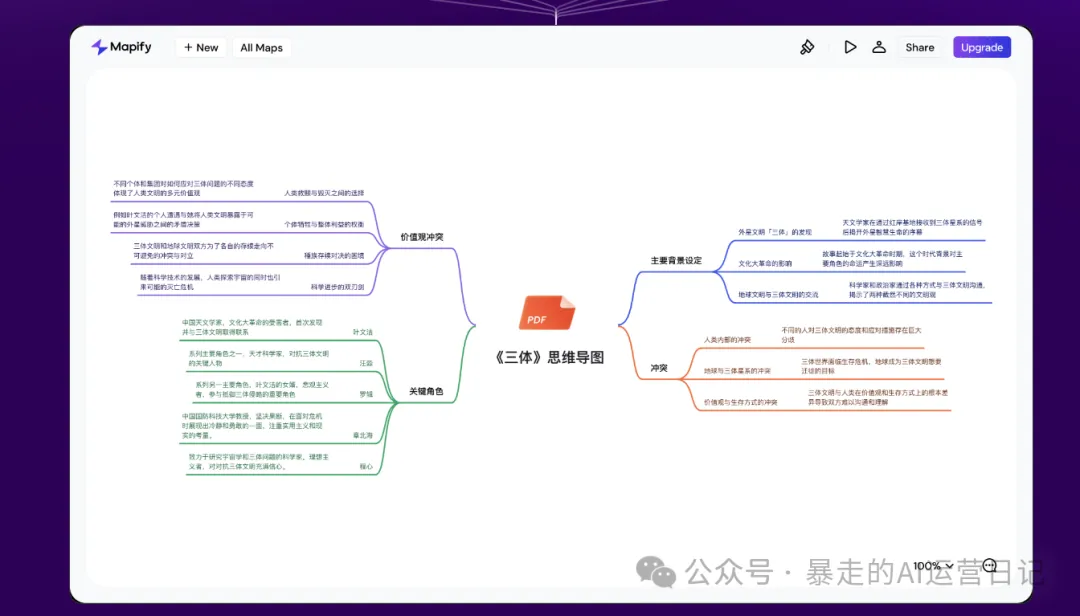The width and height of the screenshot is (1080, 616).
Task: Click the 章北海 character node
Action: tap(362, 435)
